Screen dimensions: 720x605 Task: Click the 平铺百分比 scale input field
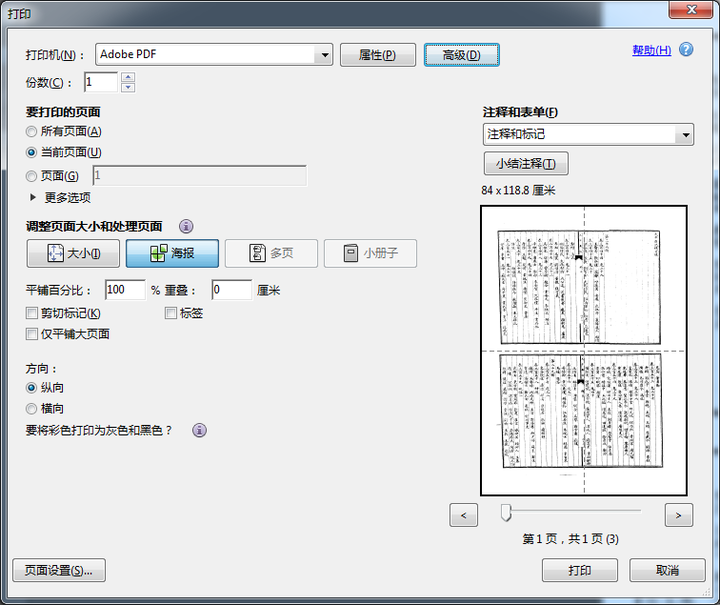point(125,290)
